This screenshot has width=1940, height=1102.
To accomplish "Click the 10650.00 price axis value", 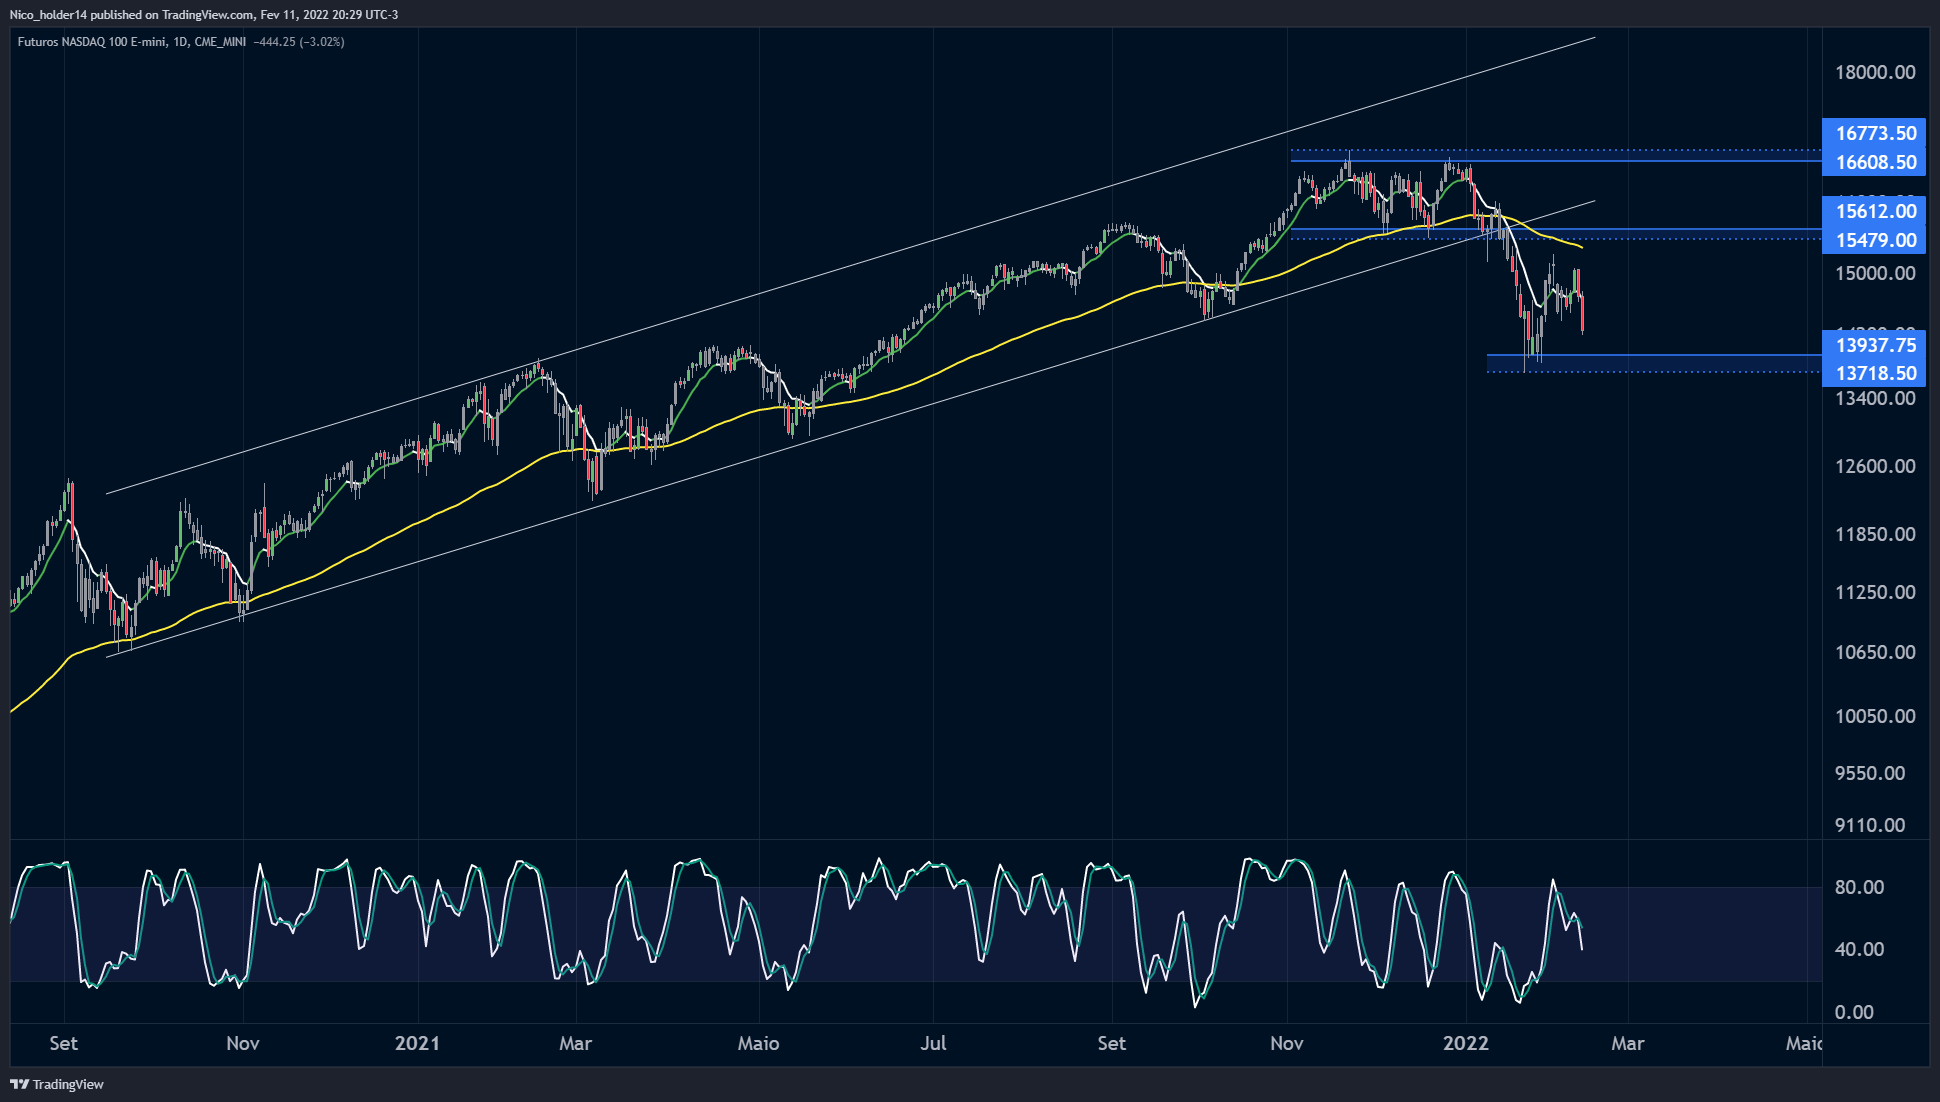I will click(x=1875, y=652).
